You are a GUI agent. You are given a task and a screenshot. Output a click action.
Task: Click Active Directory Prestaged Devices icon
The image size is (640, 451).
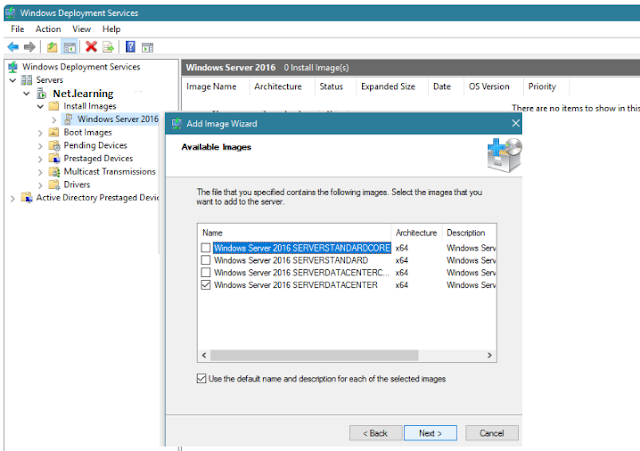pos(27,198)
